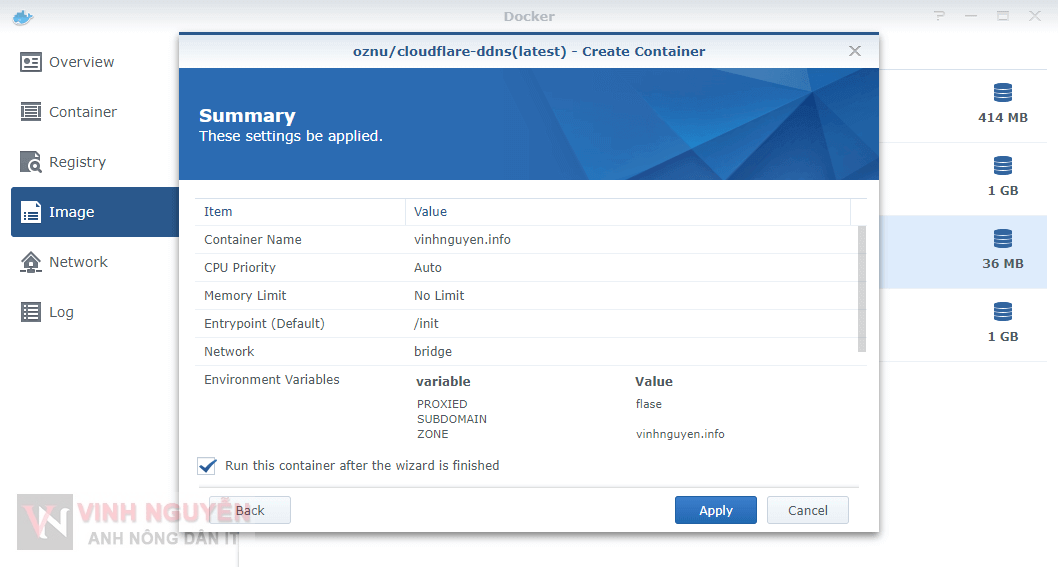The width and height of the screenshot is (1058, 567).
Task: Click the database icon above 414 MB
Action: coord(1003,93)
